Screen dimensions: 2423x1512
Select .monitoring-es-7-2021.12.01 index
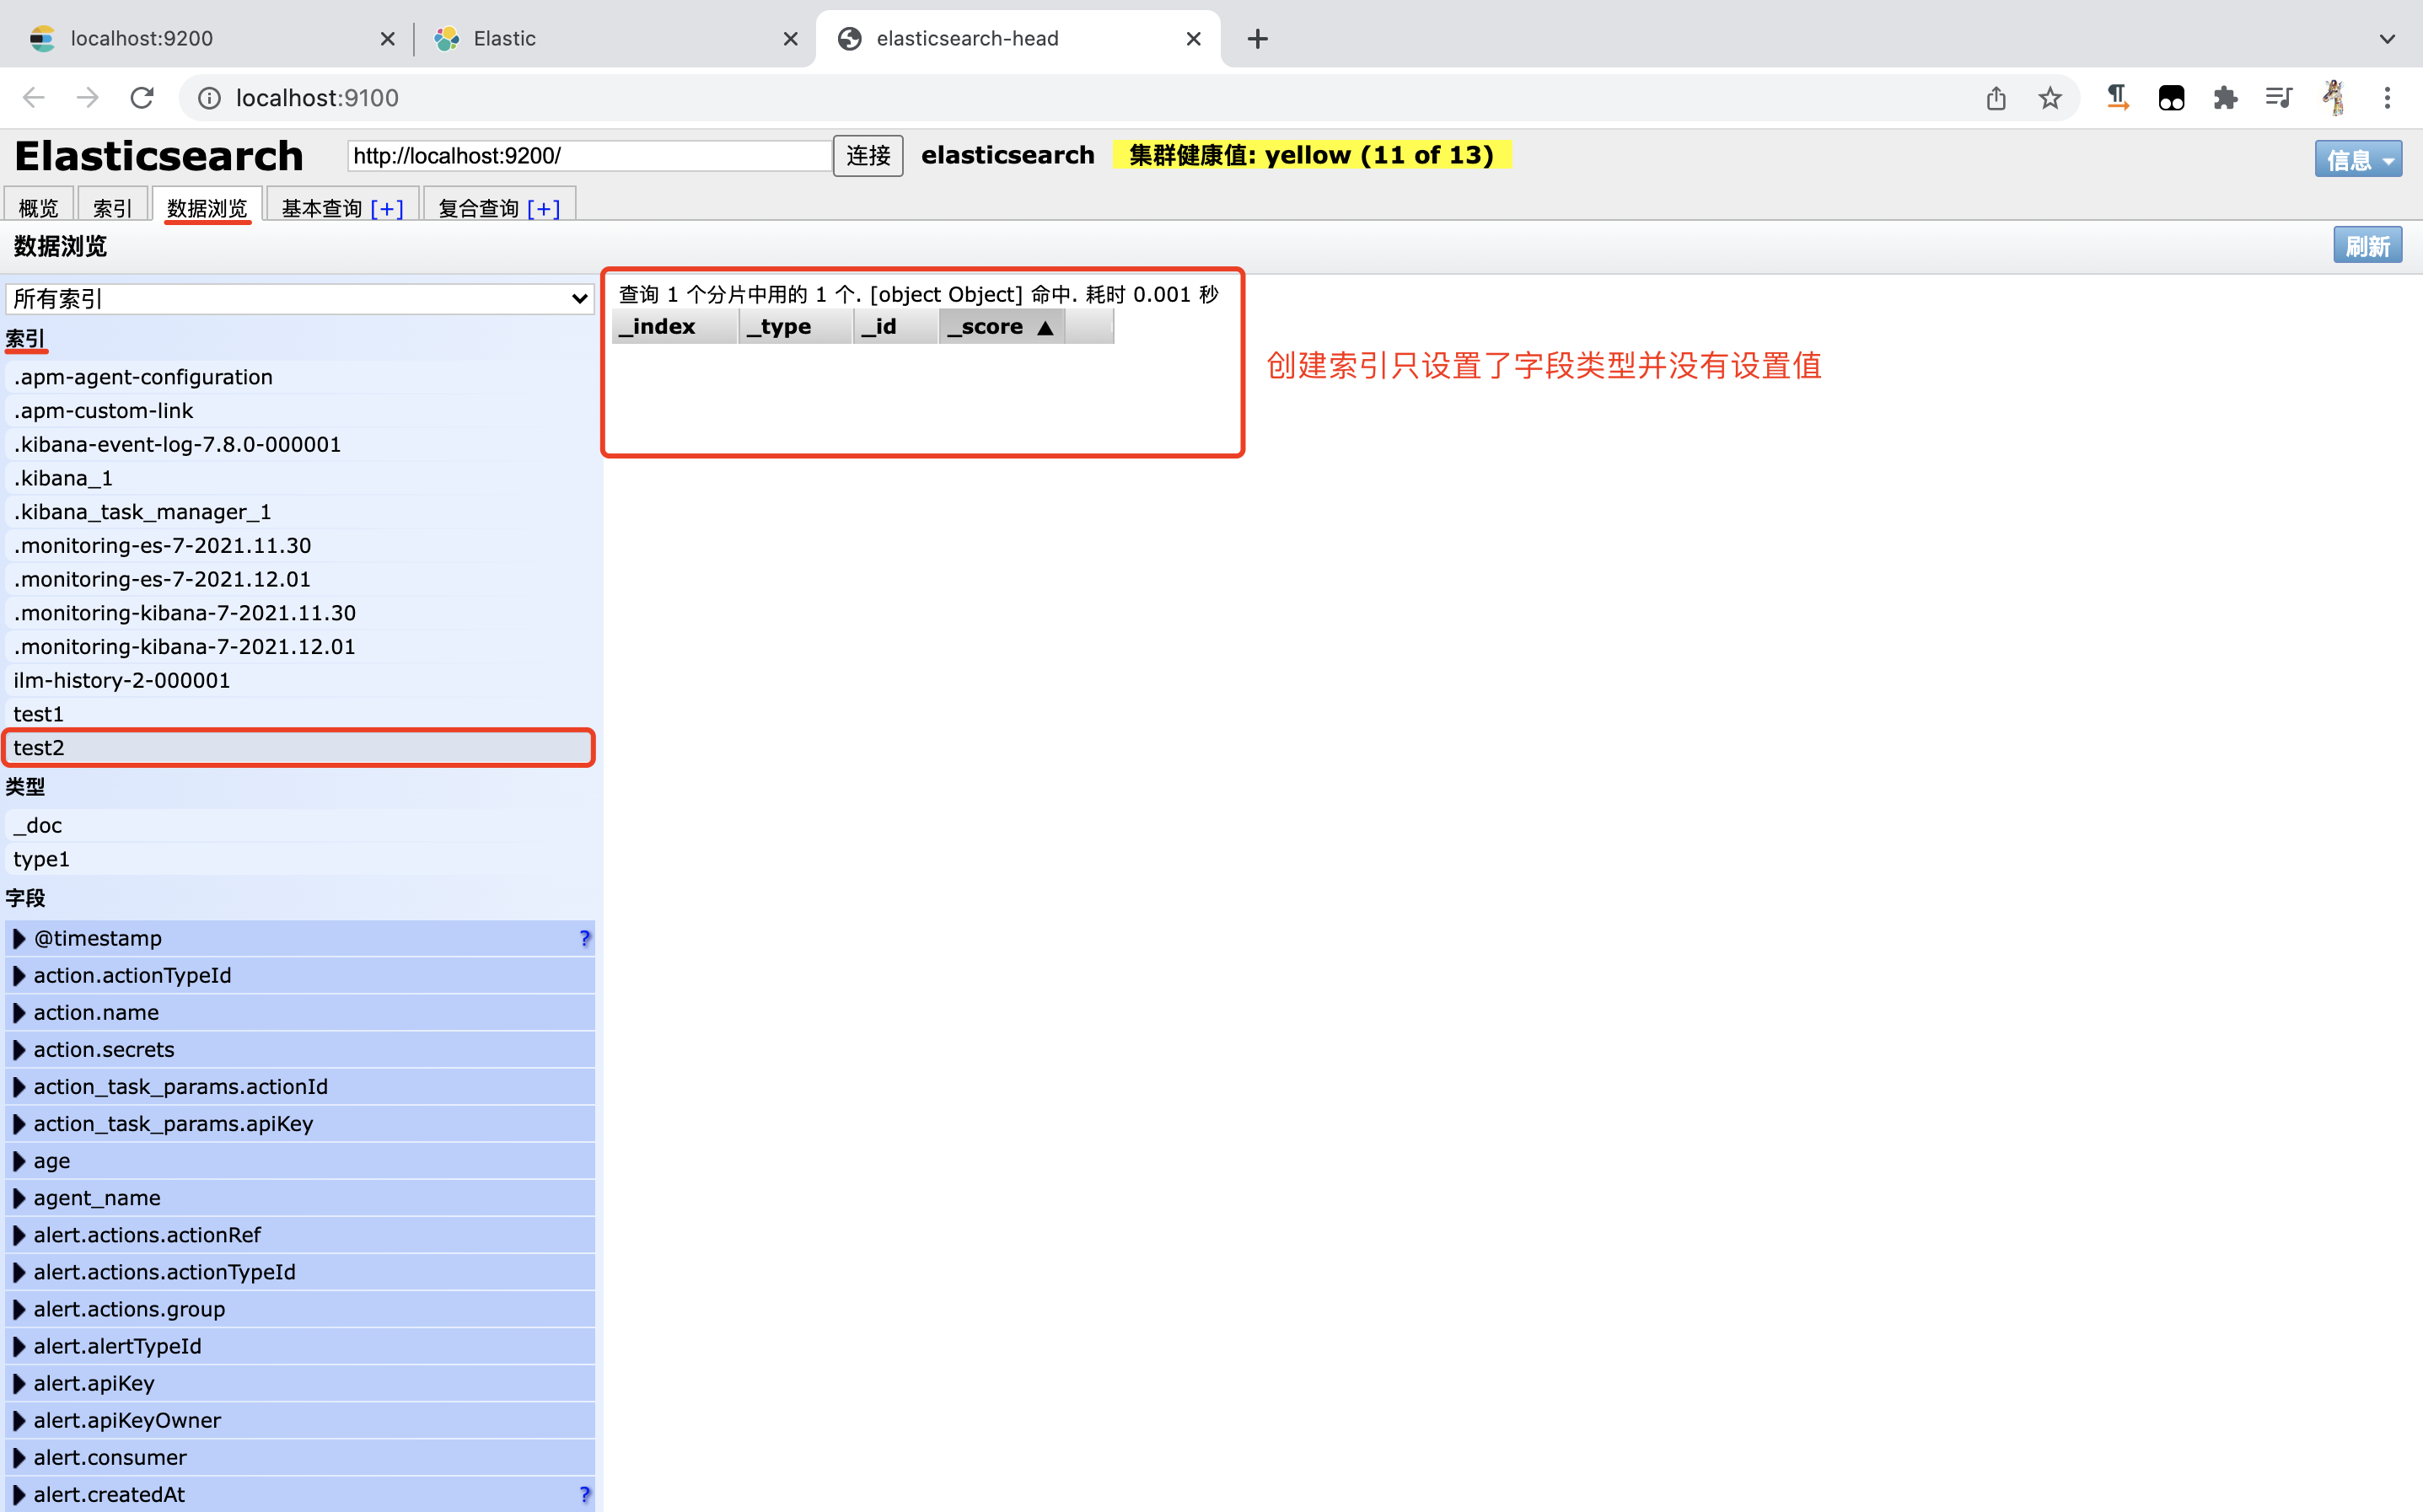tap(300, 579)
